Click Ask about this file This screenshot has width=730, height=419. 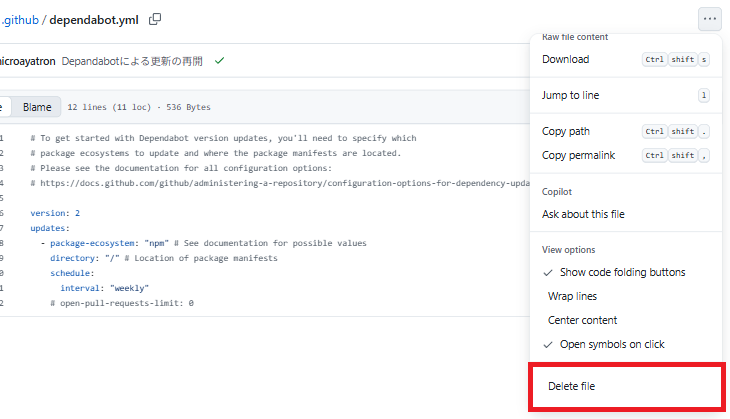(583, 214)
